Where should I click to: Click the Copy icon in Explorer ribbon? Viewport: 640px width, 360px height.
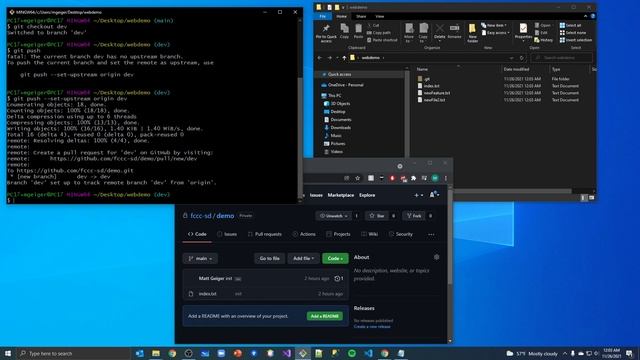click(344, 31)
